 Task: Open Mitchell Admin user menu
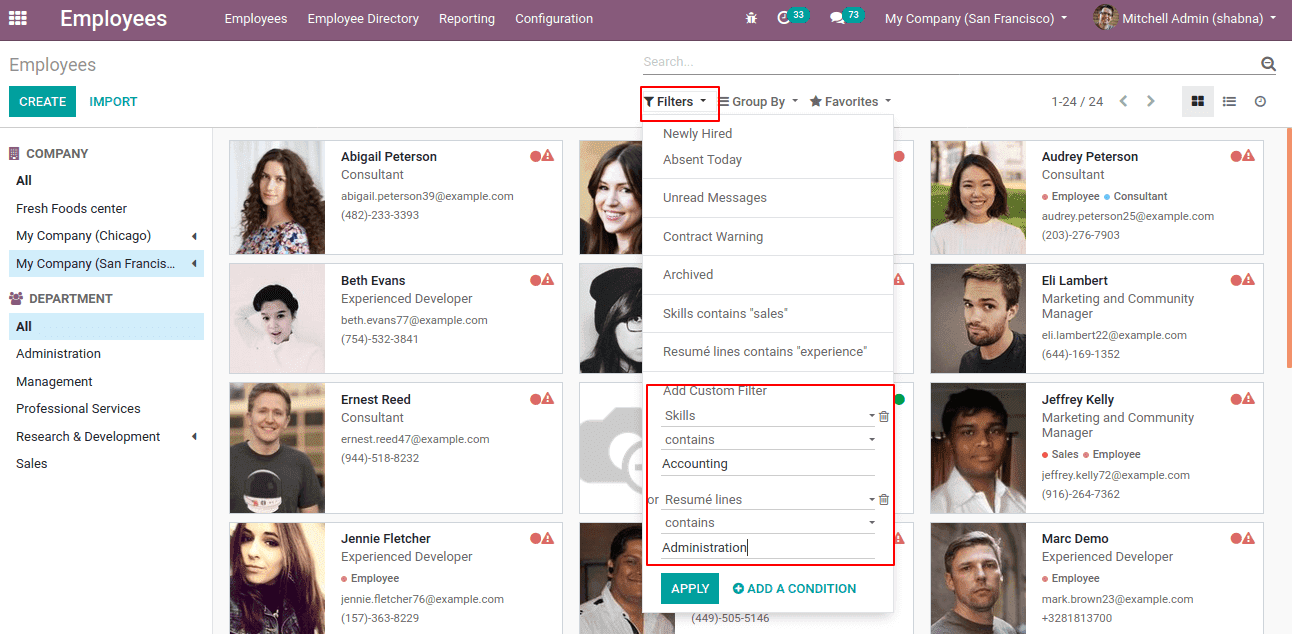(1185, 19)
